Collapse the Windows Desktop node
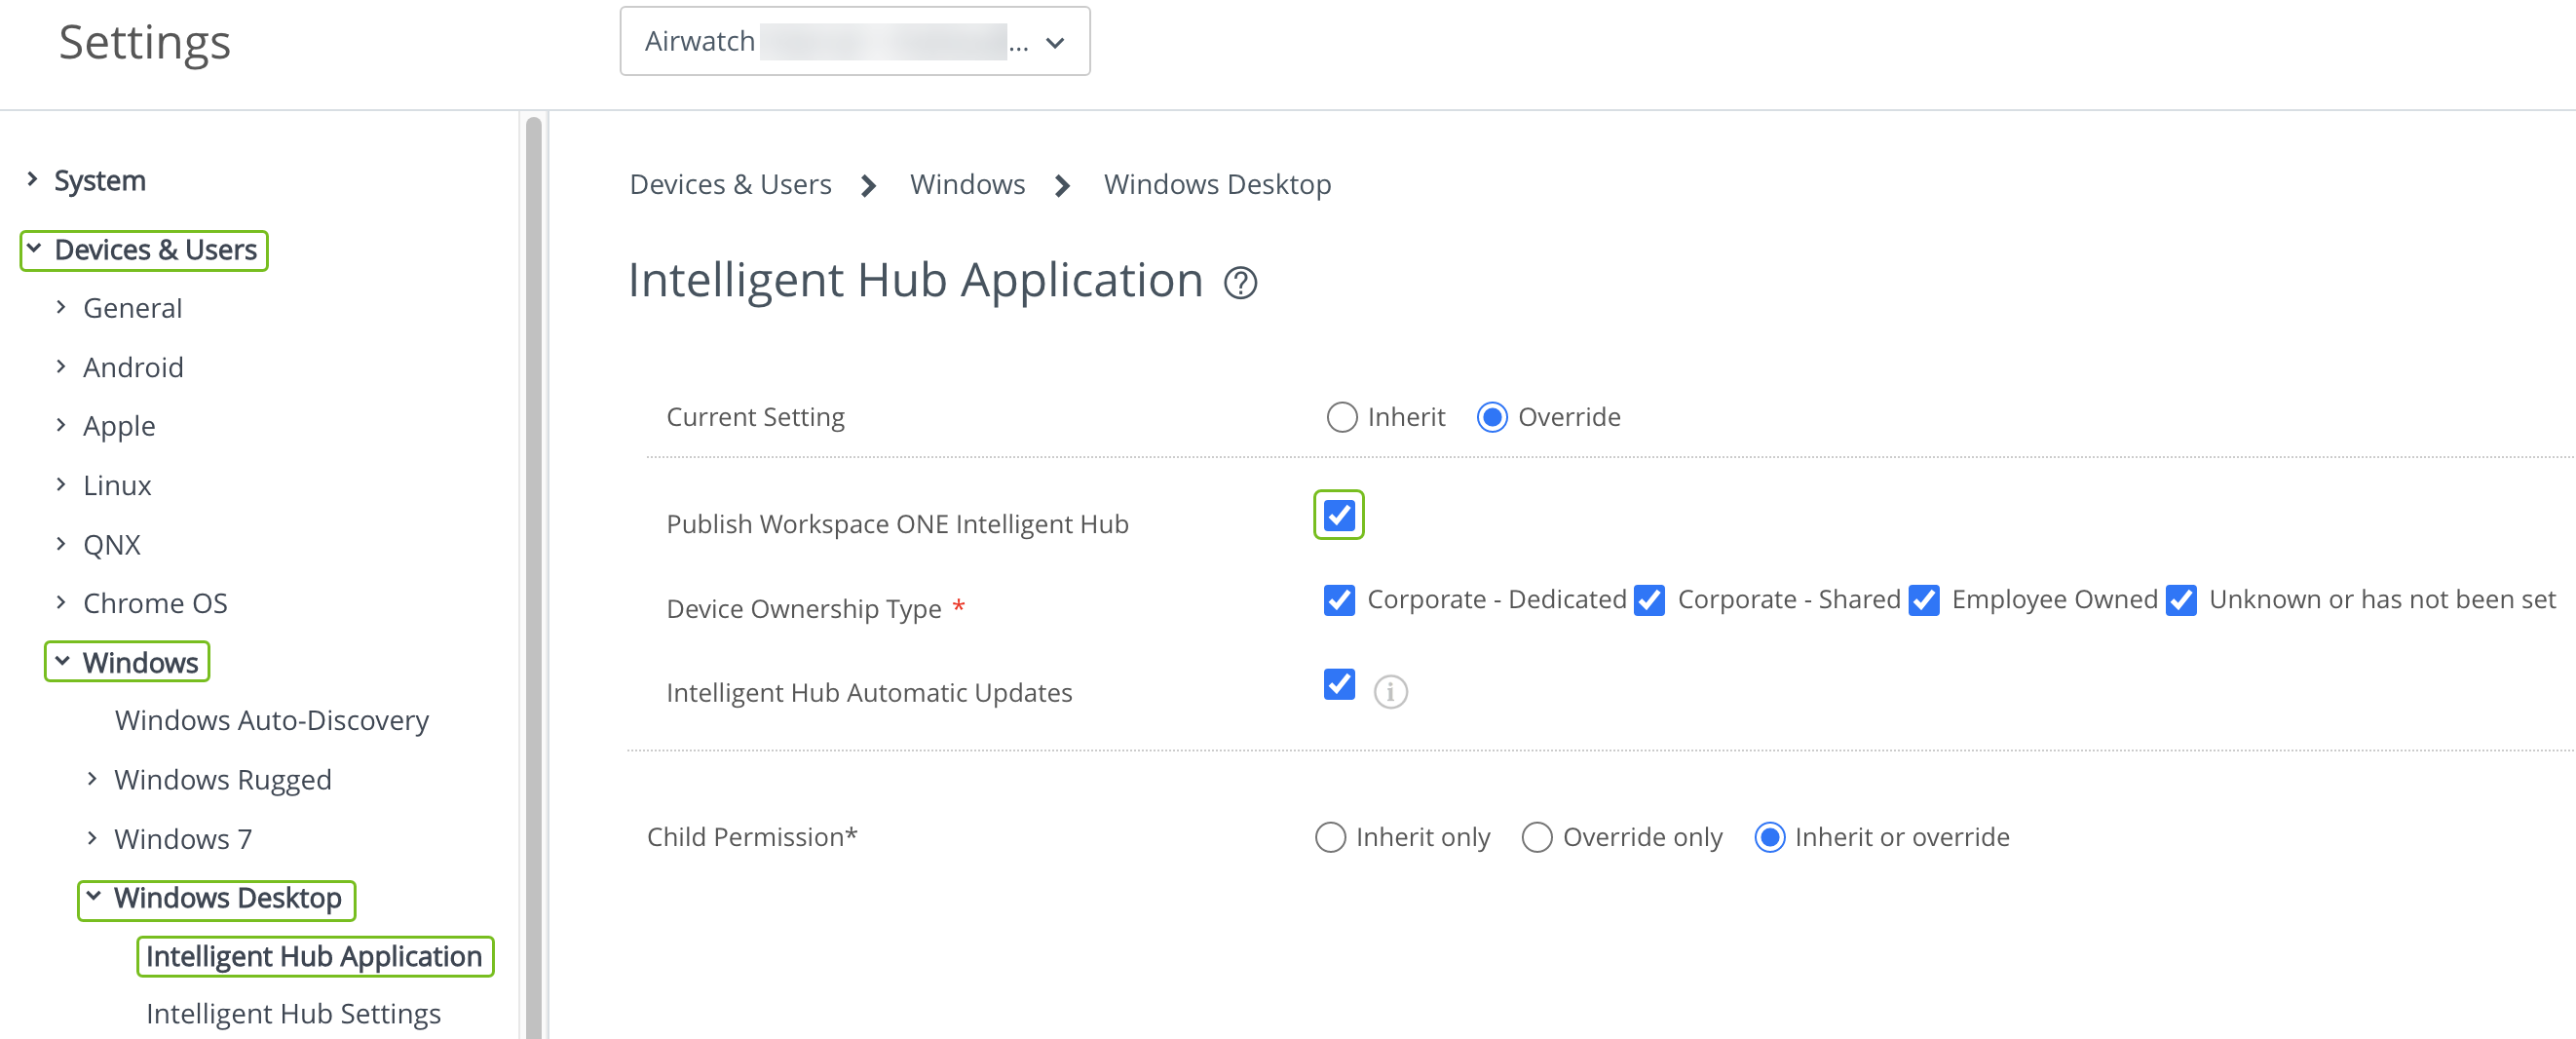2576x1039 pixels. point(93,896)
